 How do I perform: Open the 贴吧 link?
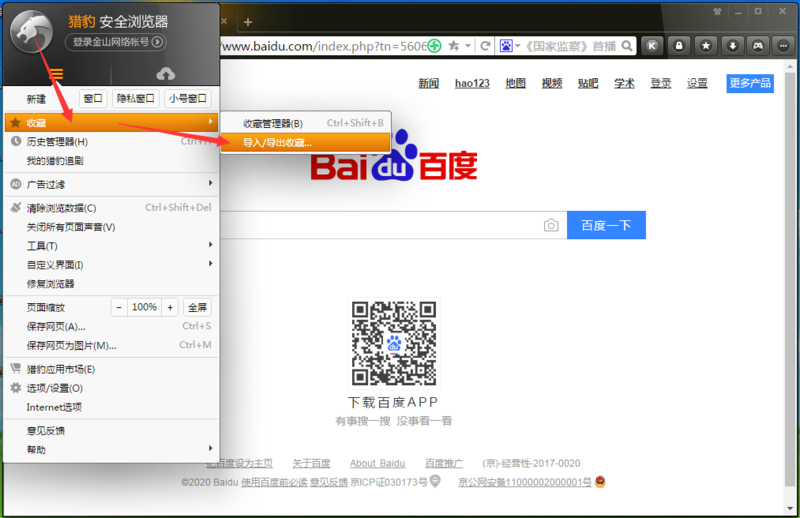[588, 83]
